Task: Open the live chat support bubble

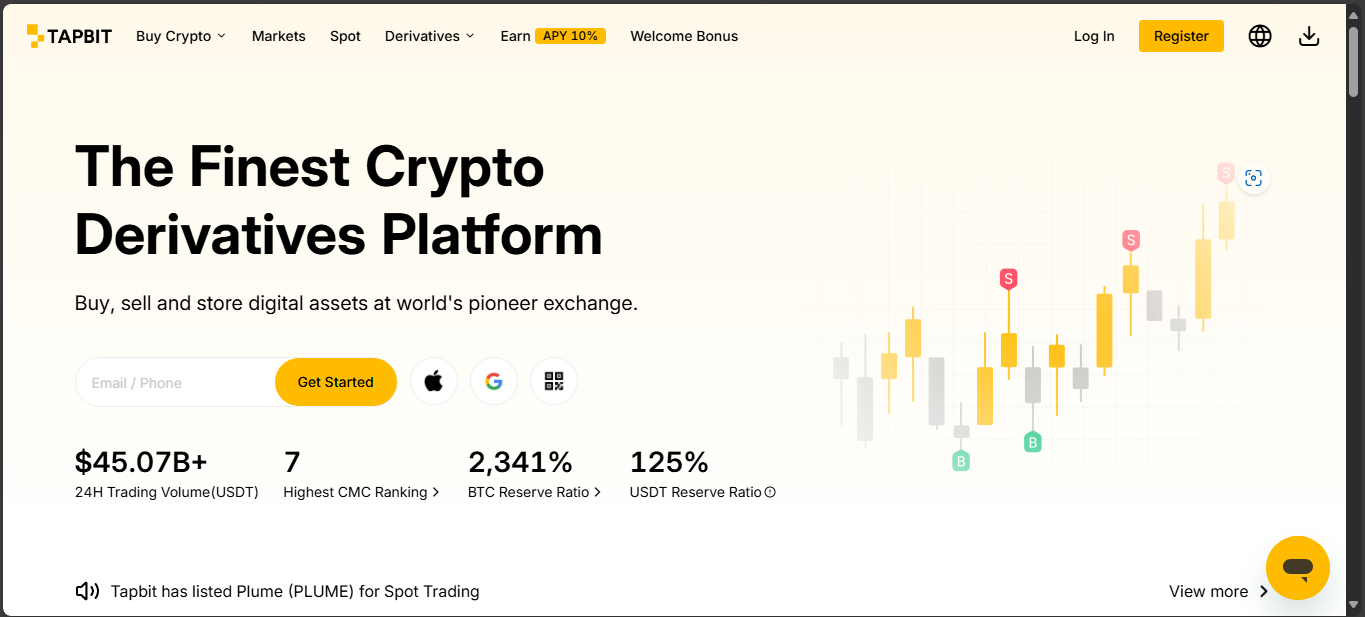Action: coord(1297,568)
